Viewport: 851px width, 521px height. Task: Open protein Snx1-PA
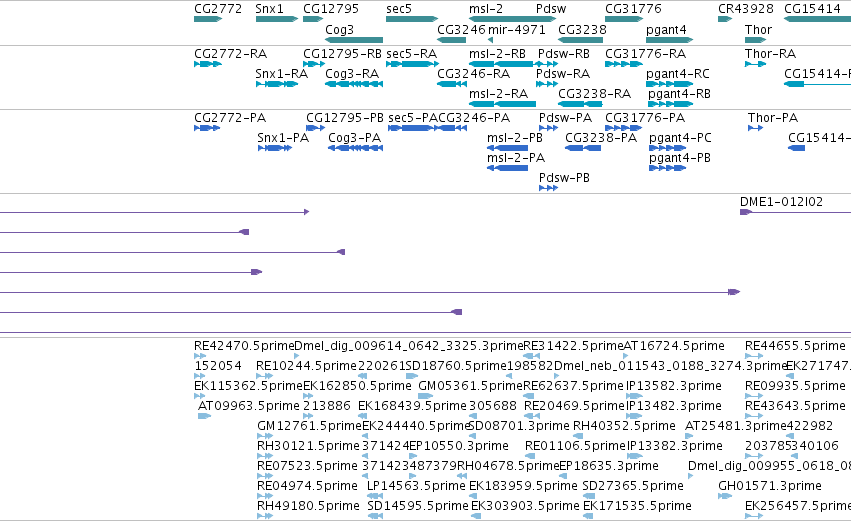coord(283,138)
